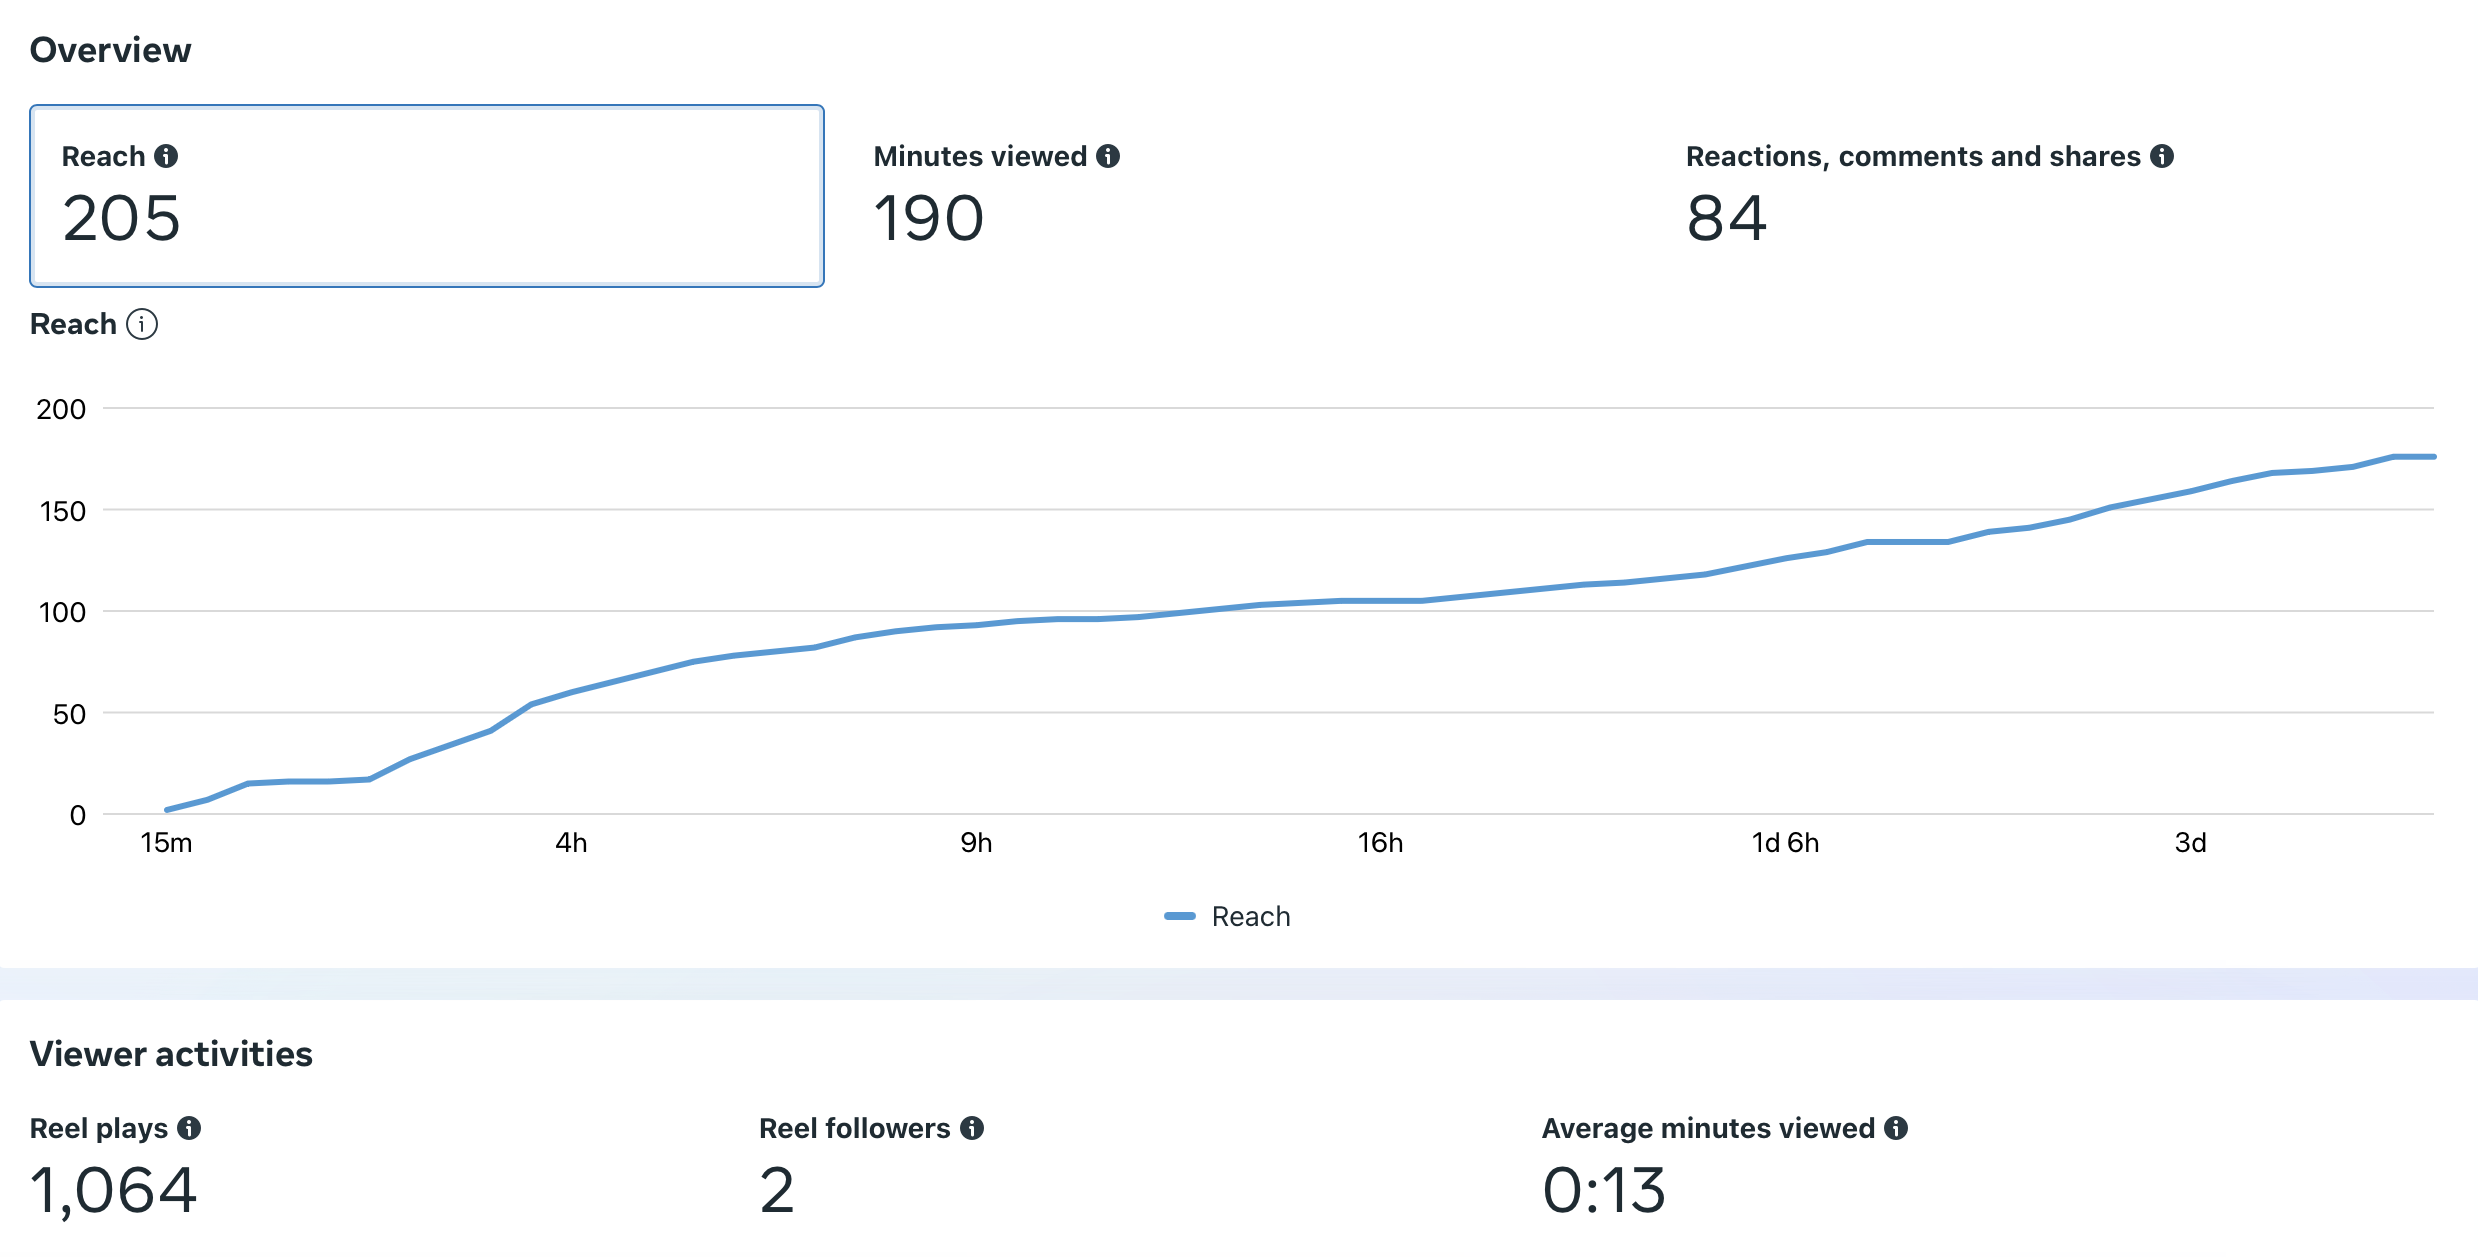Click the Reel followers label
This screenshot has height=1257, width=2478.
pos(855,1128)
